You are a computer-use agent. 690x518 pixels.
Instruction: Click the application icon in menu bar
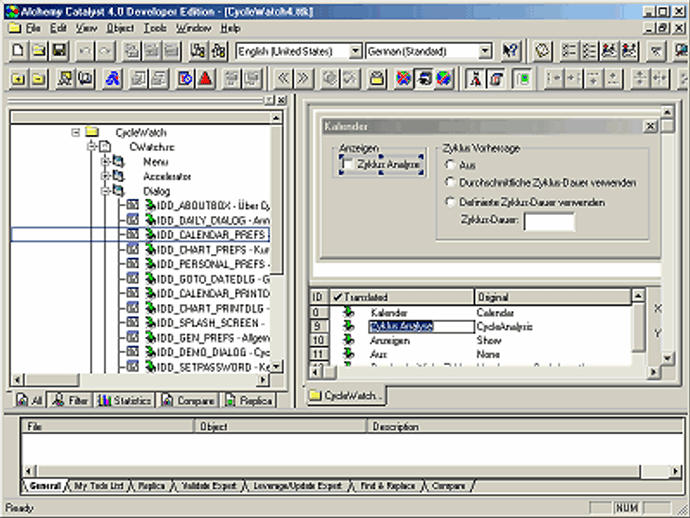click(15, 28)
